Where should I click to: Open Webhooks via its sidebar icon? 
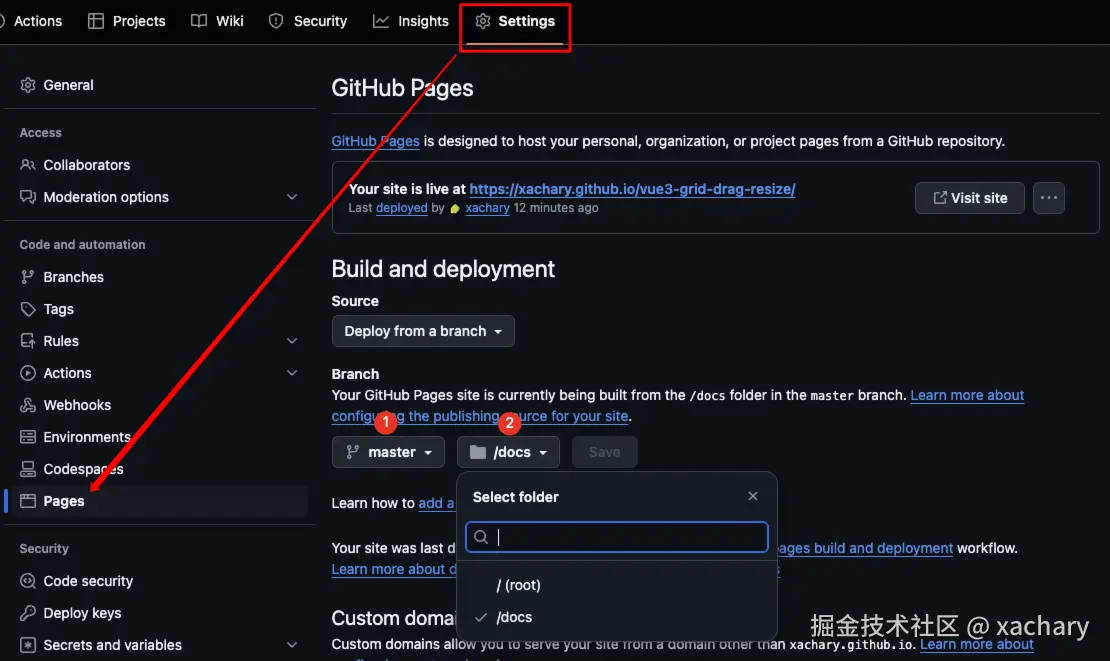(28, 405)
